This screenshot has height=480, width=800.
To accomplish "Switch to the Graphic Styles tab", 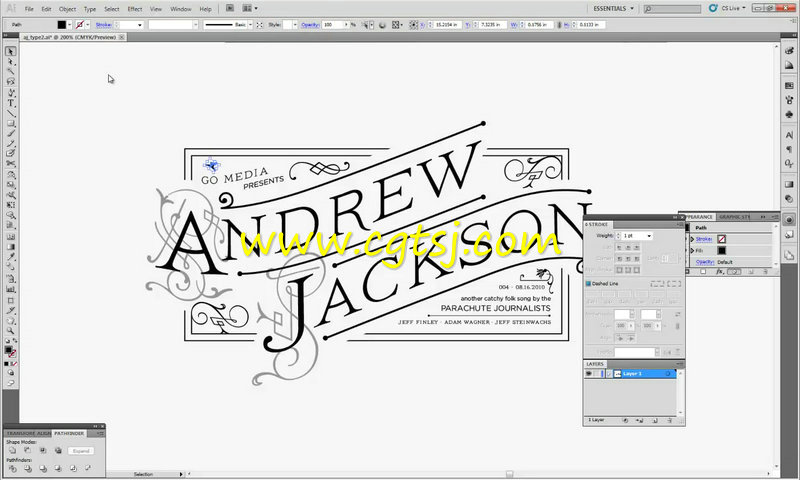I will (x=735, y=217).
